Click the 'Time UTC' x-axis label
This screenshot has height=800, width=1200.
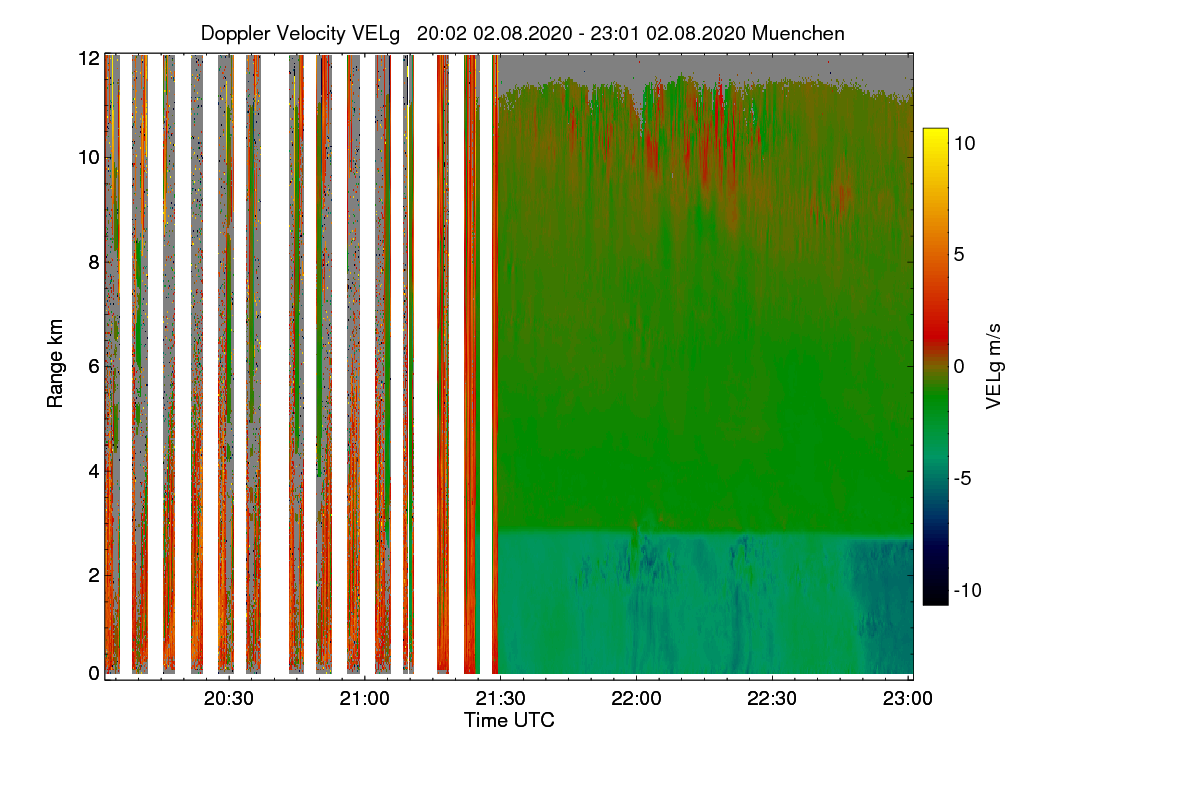[509, 720]
